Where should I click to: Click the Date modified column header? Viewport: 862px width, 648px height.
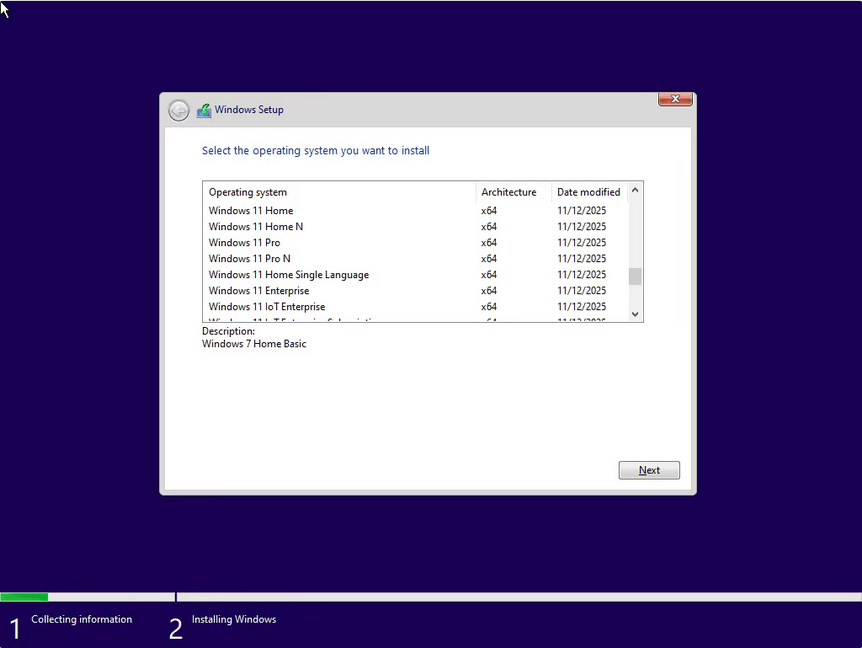(x=588, y=192)
